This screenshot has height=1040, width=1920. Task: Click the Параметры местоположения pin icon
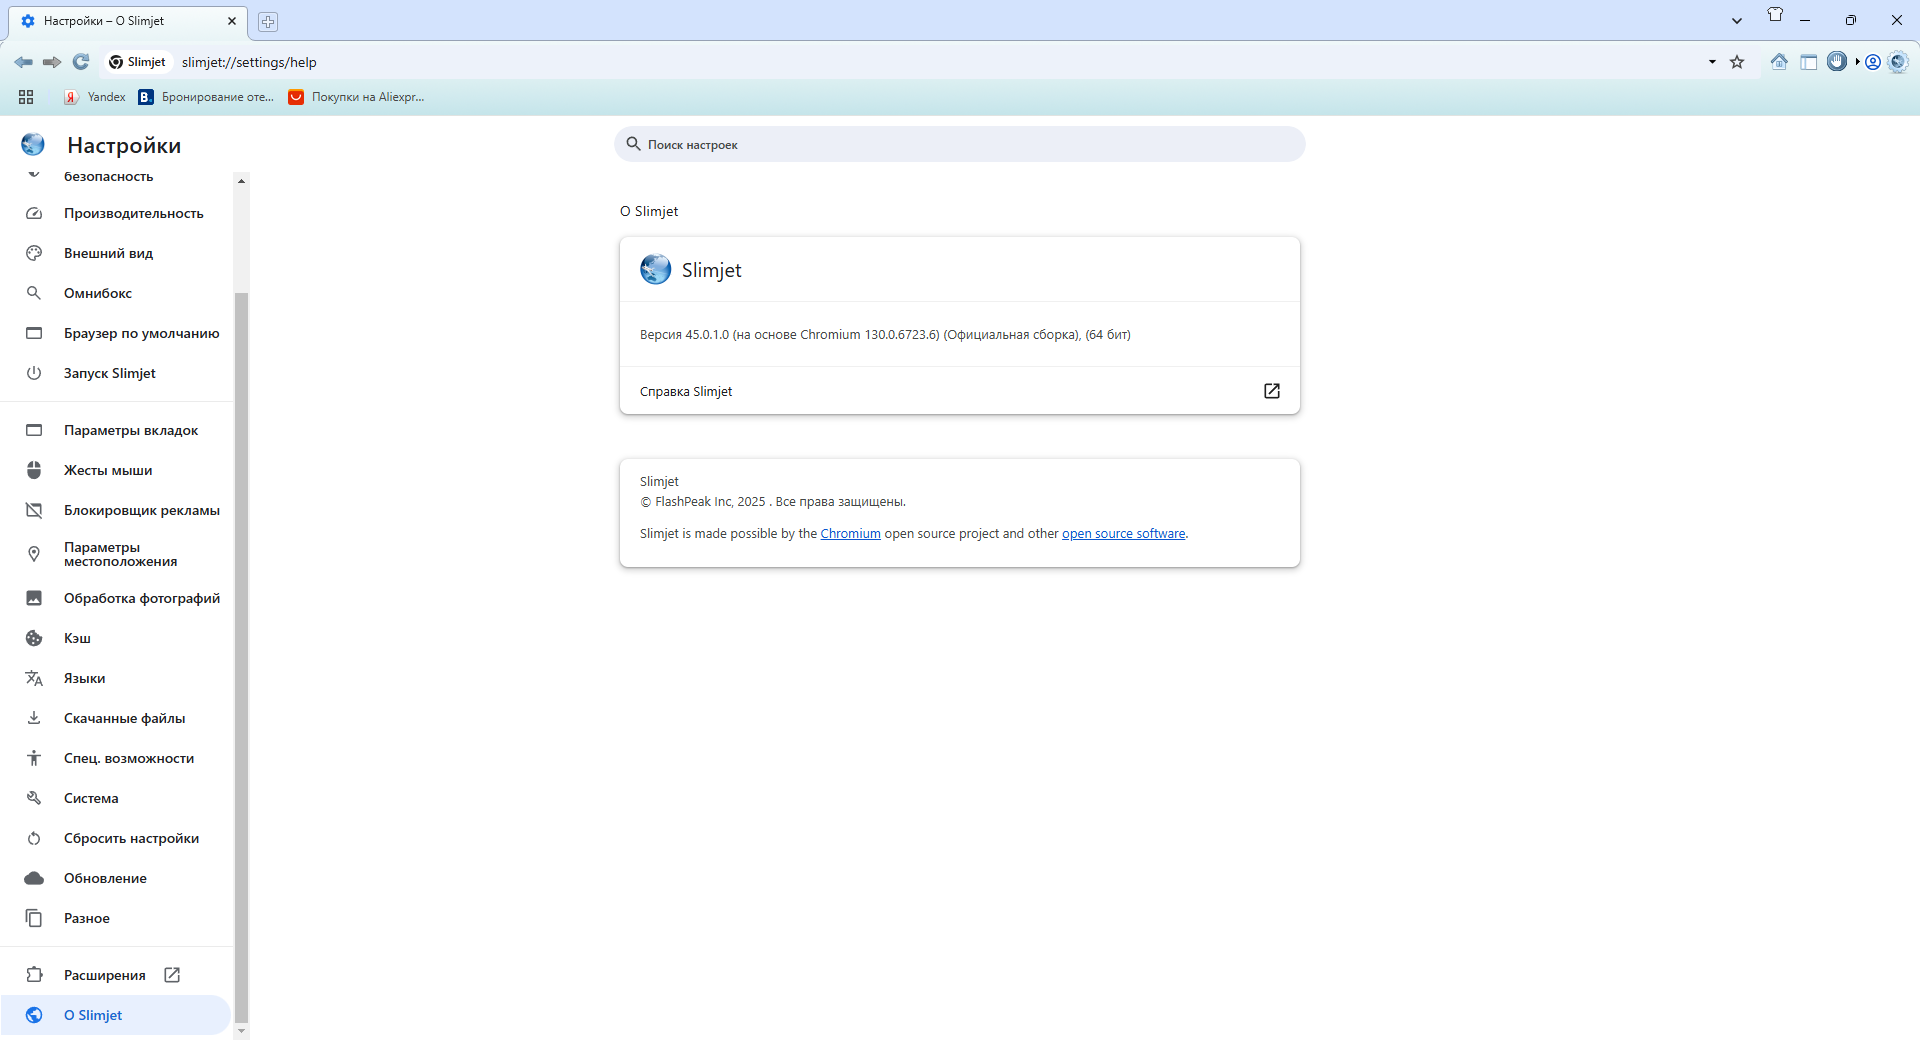(34, 554)
